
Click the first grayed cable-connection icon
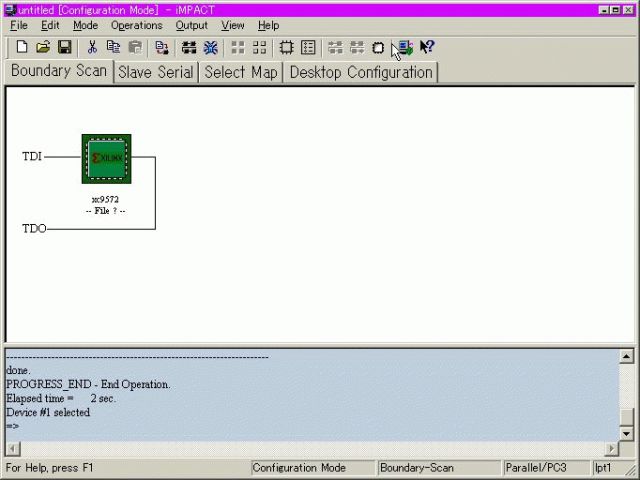tap(336, 48)
